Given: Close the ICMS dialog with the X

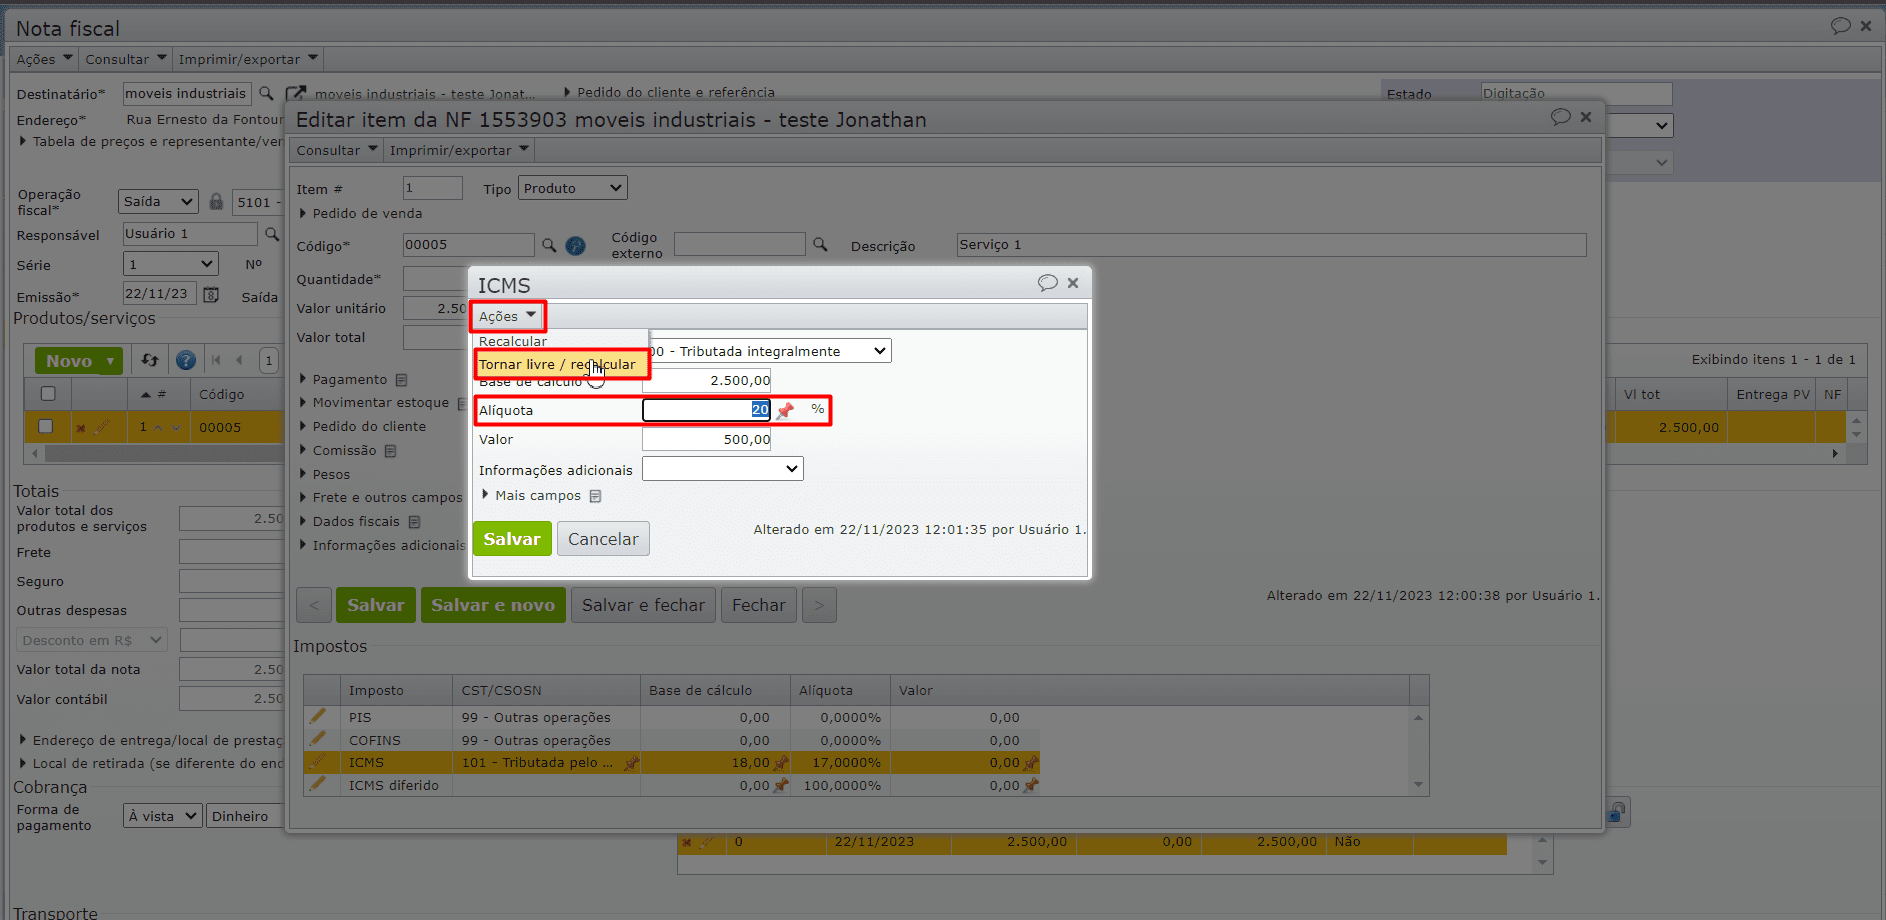Looking at the screenshot, I should [1073, 283].
